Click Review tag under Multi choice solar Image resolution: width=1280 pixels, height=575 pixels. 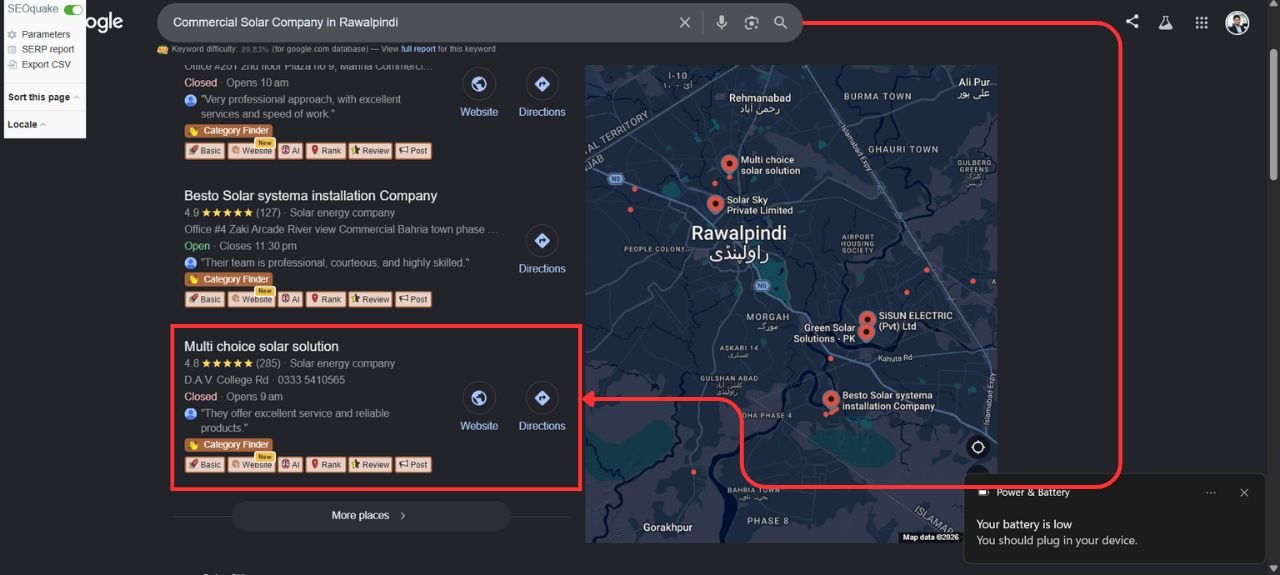pos(370,464)
